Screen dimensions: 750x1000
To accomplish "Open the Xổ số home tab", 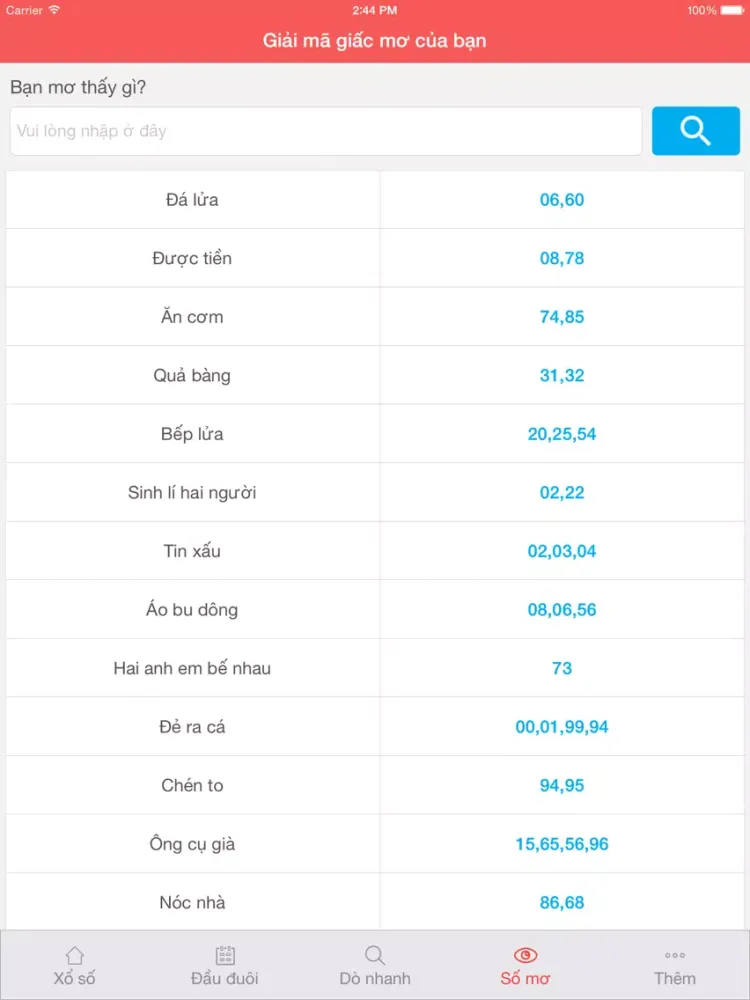I will coord(75,966).
